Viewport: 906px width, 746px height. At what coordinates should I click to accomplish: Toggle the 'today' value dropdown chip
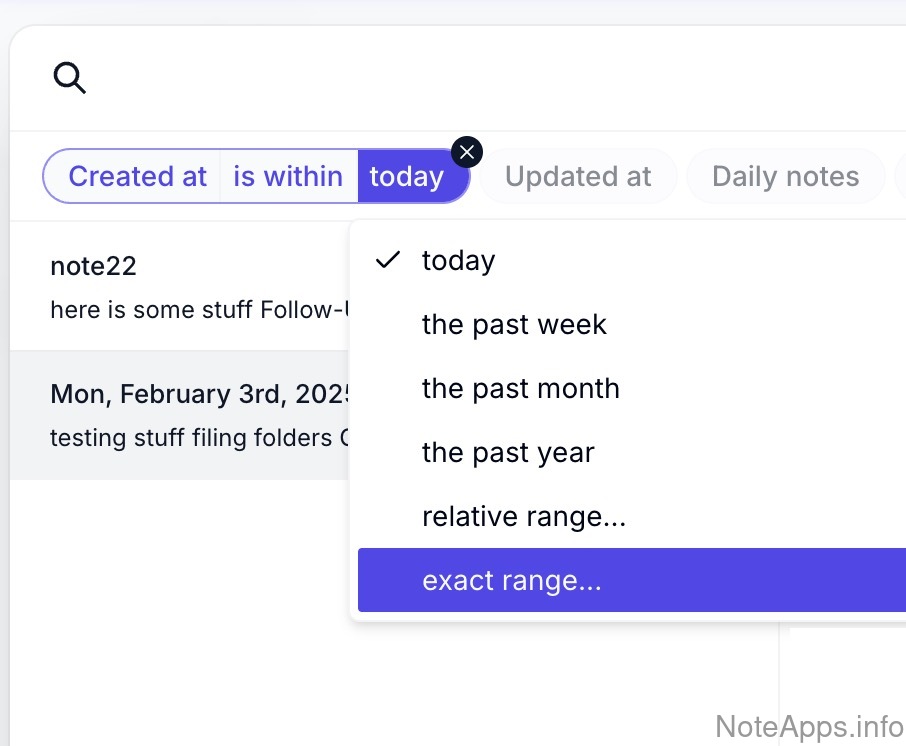tap(407, 177)
